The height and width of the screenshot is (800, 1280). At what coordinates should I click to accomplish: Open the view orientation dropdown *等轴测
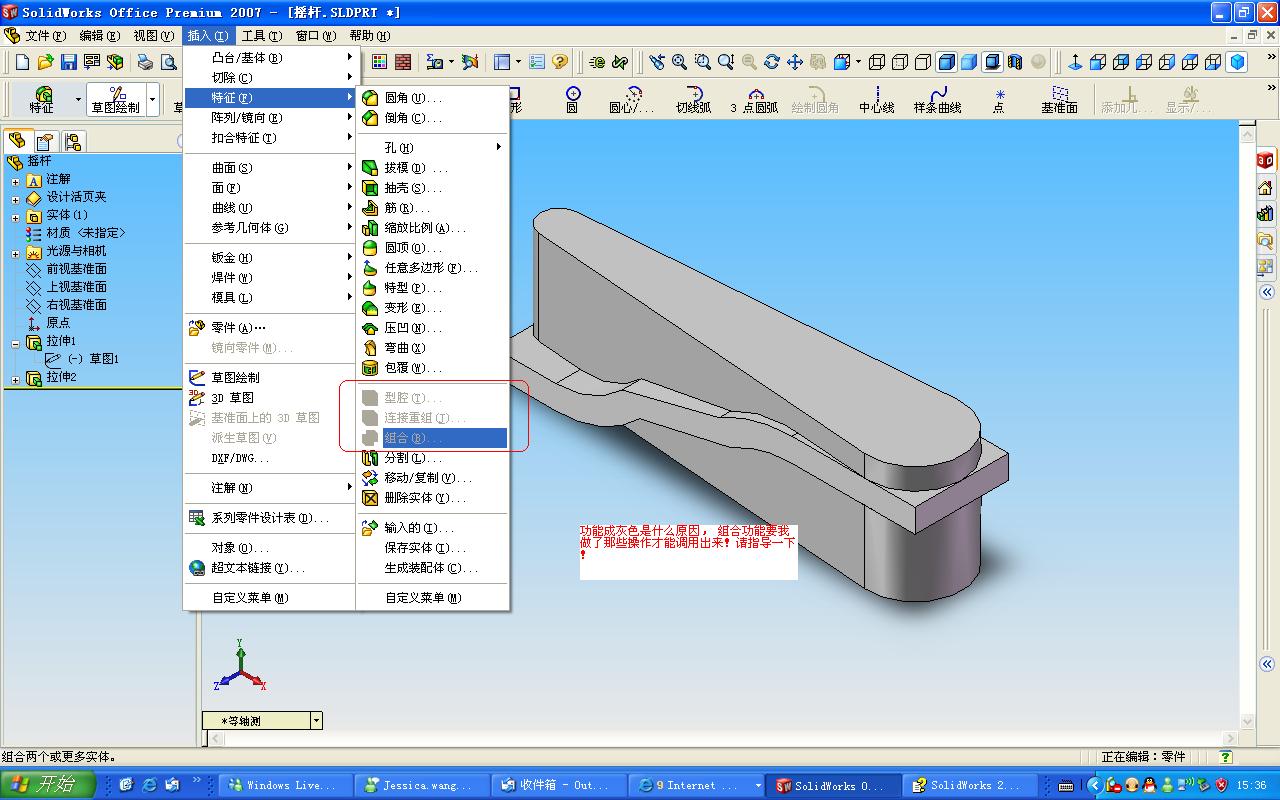(317, 720)
